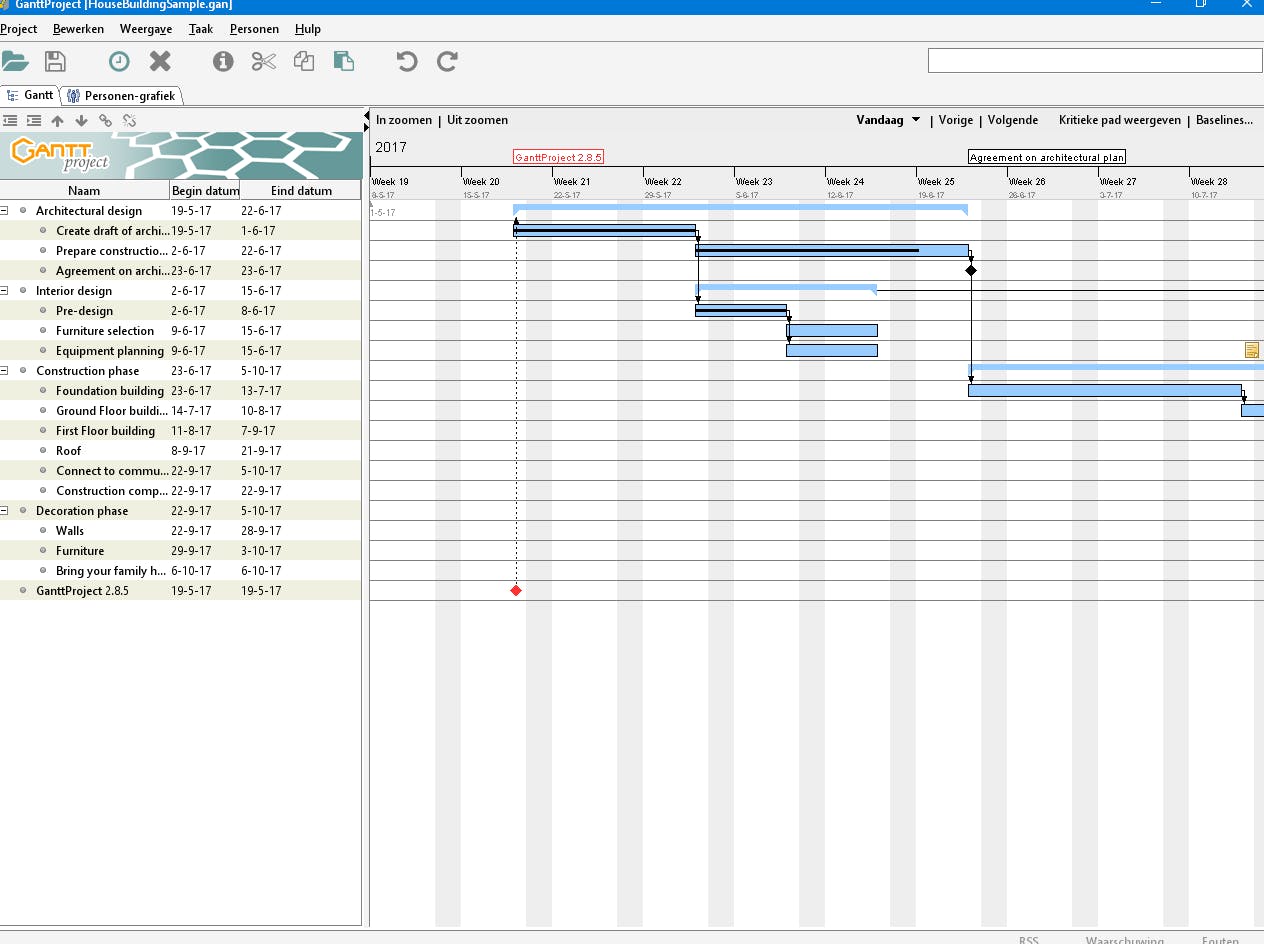Click the link tasks chain icon
Viewport: 1264px width, 944px height.
click(106, 121)
